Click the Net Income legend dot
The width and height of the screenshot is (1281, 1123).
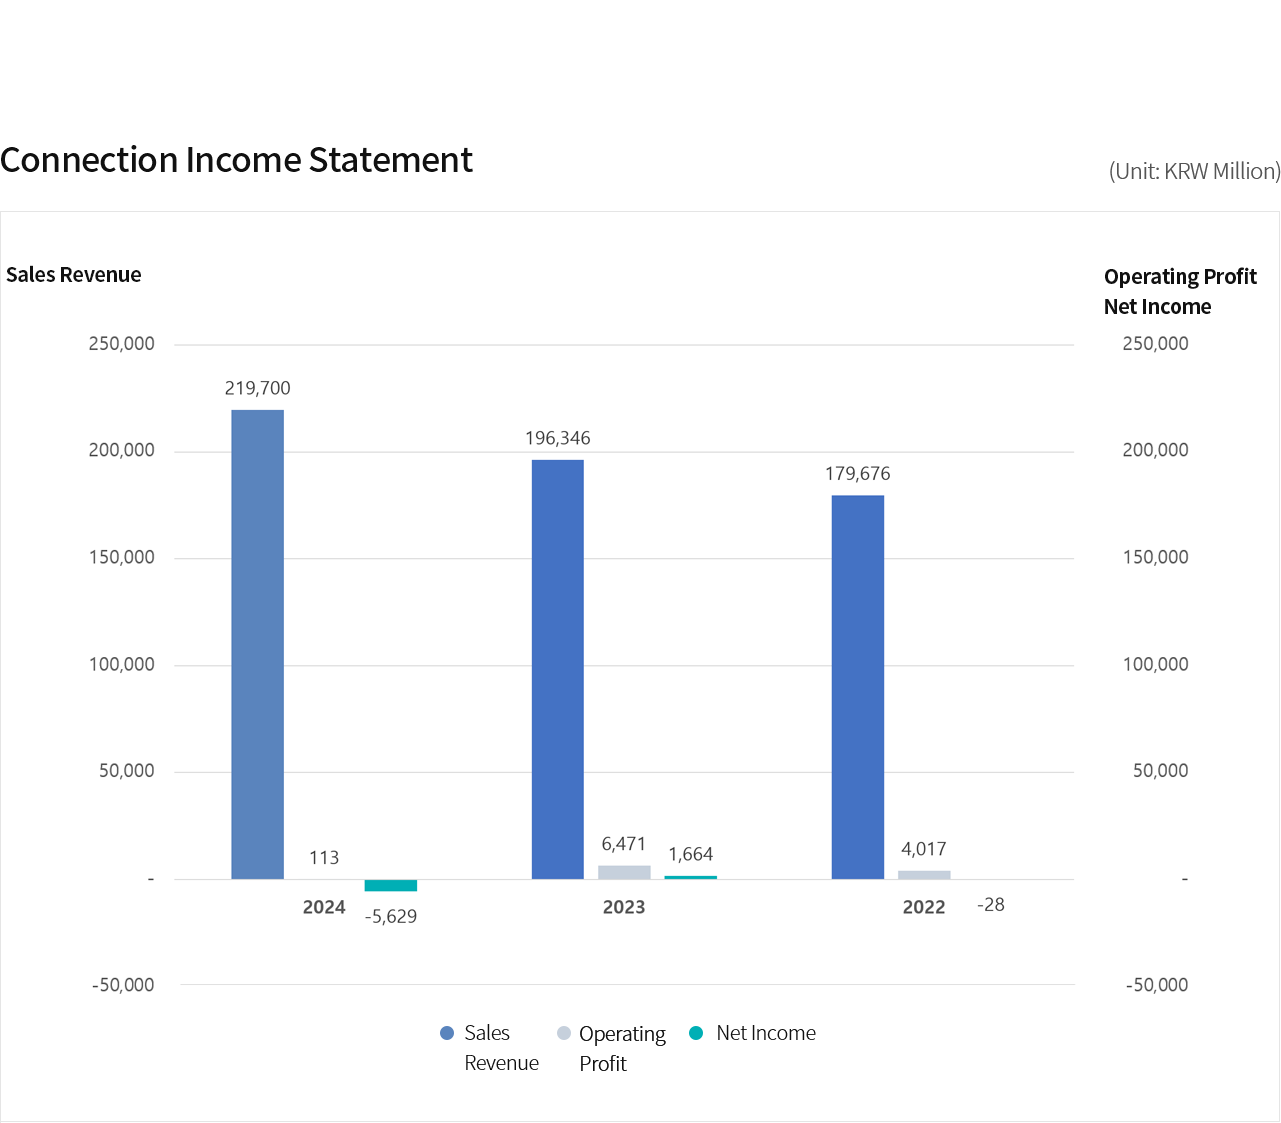[x=697, y=1033]
